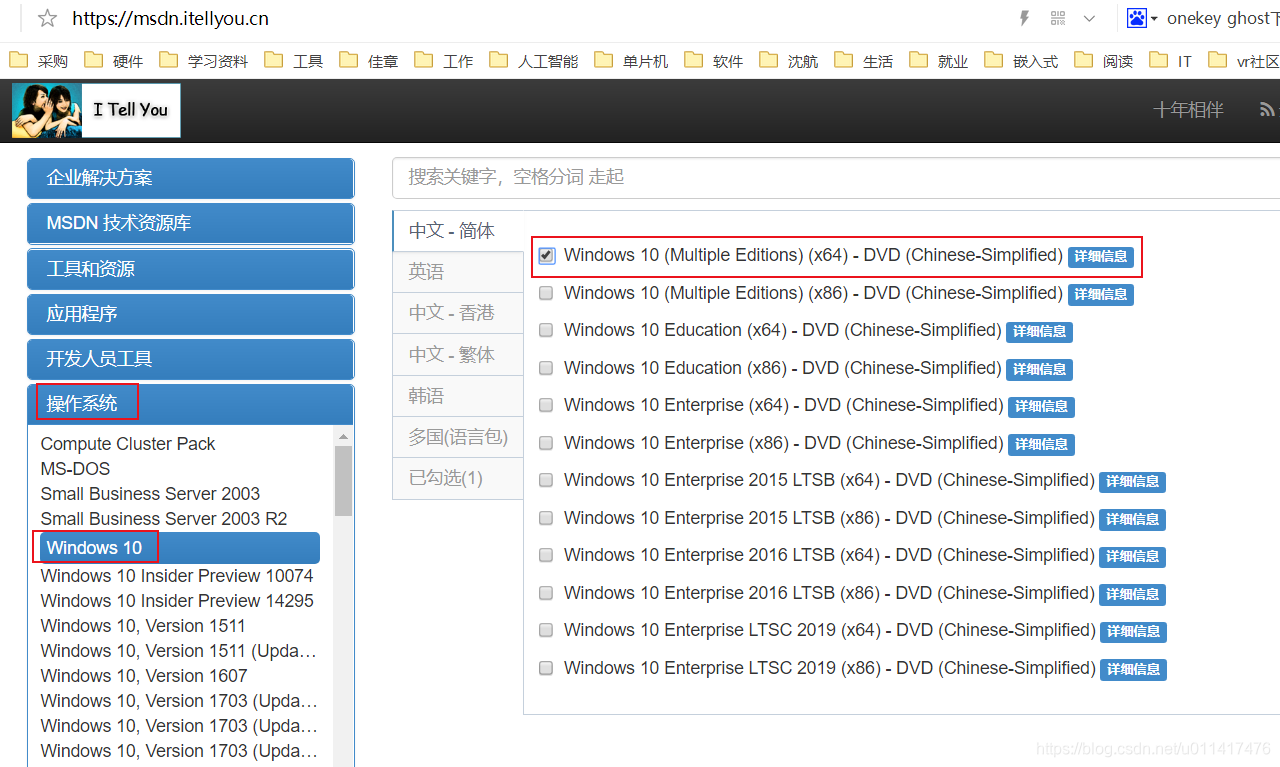Select Windows 10 Insider Preview 10074

click(x=177, y=576)
